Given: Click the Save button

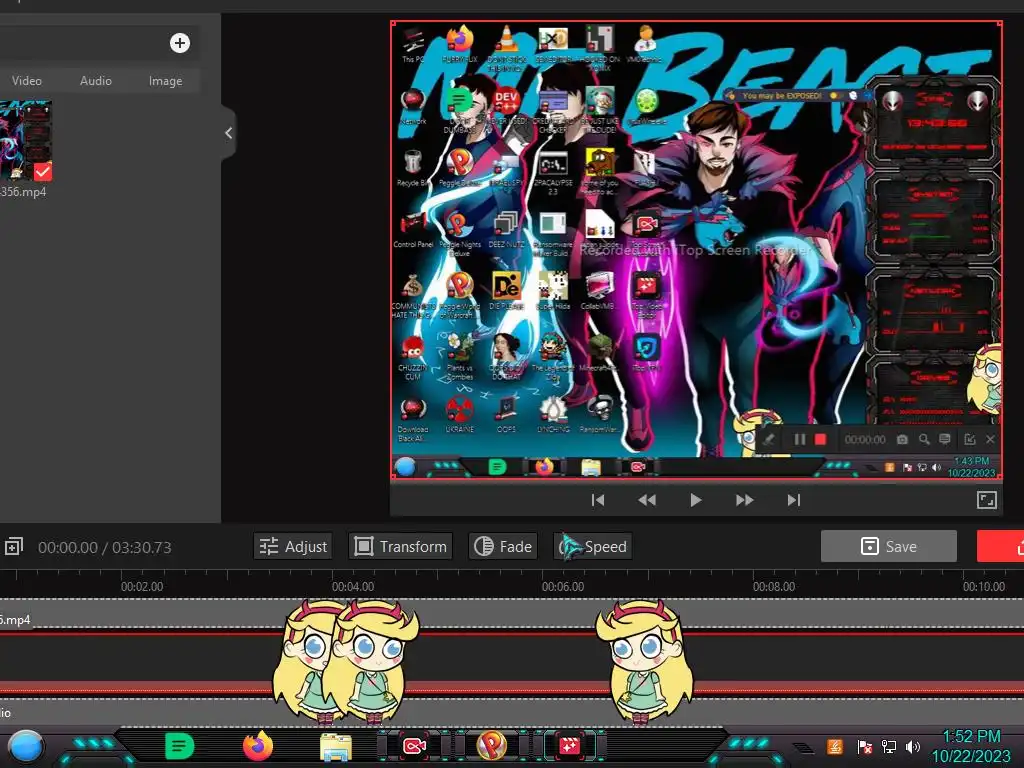Looking at the screenshot, I should click(889, 547).
